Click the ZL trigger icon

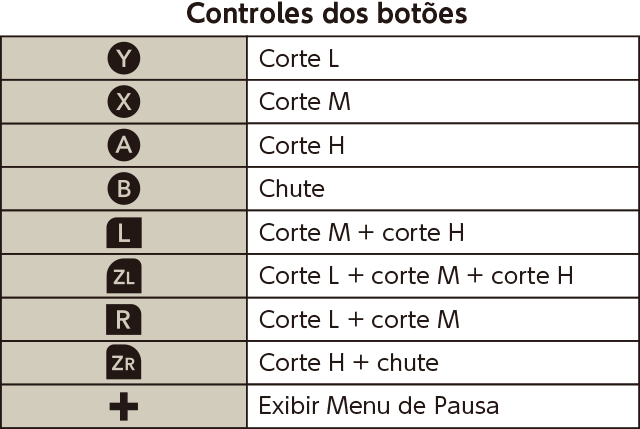(124, 276)
